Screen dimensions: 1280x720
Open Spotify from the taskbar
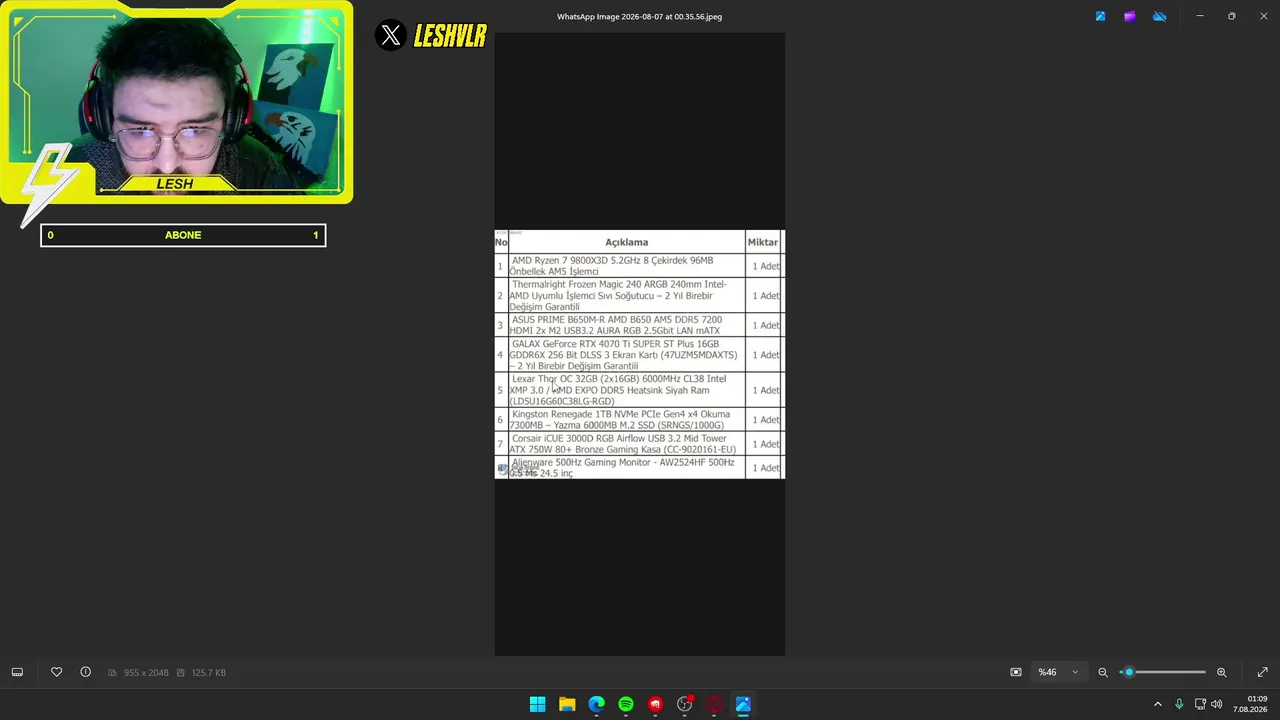click(626, 704)
